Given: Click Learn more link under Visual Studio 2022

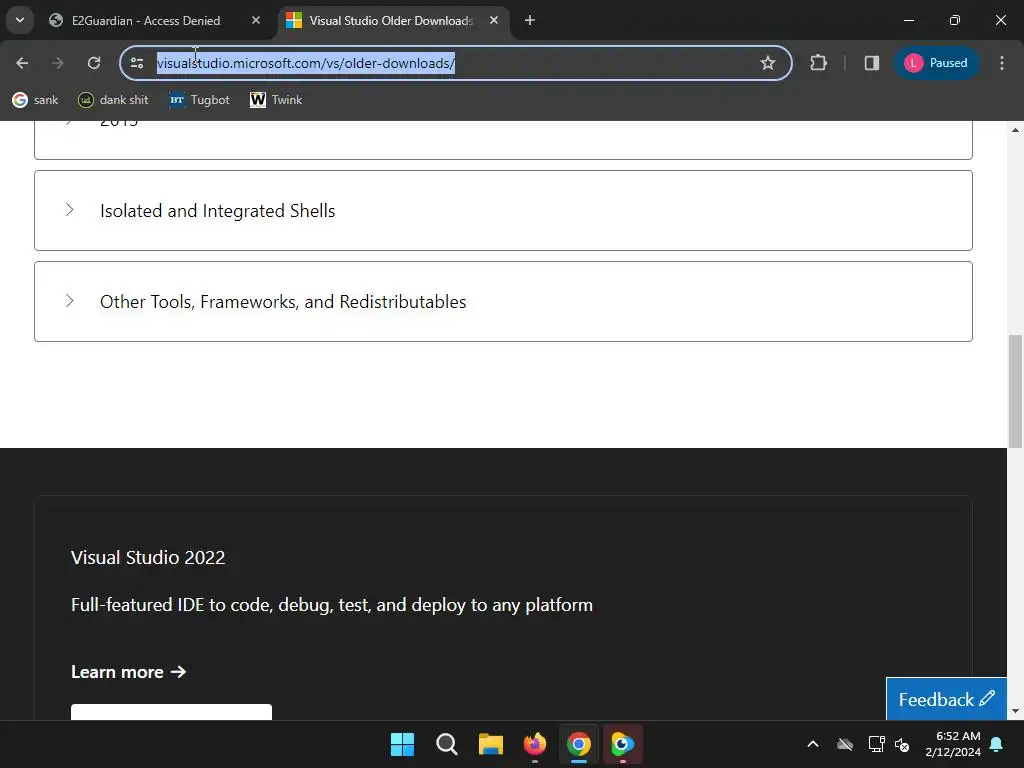Looking at the screenshot, I should 128,672.
